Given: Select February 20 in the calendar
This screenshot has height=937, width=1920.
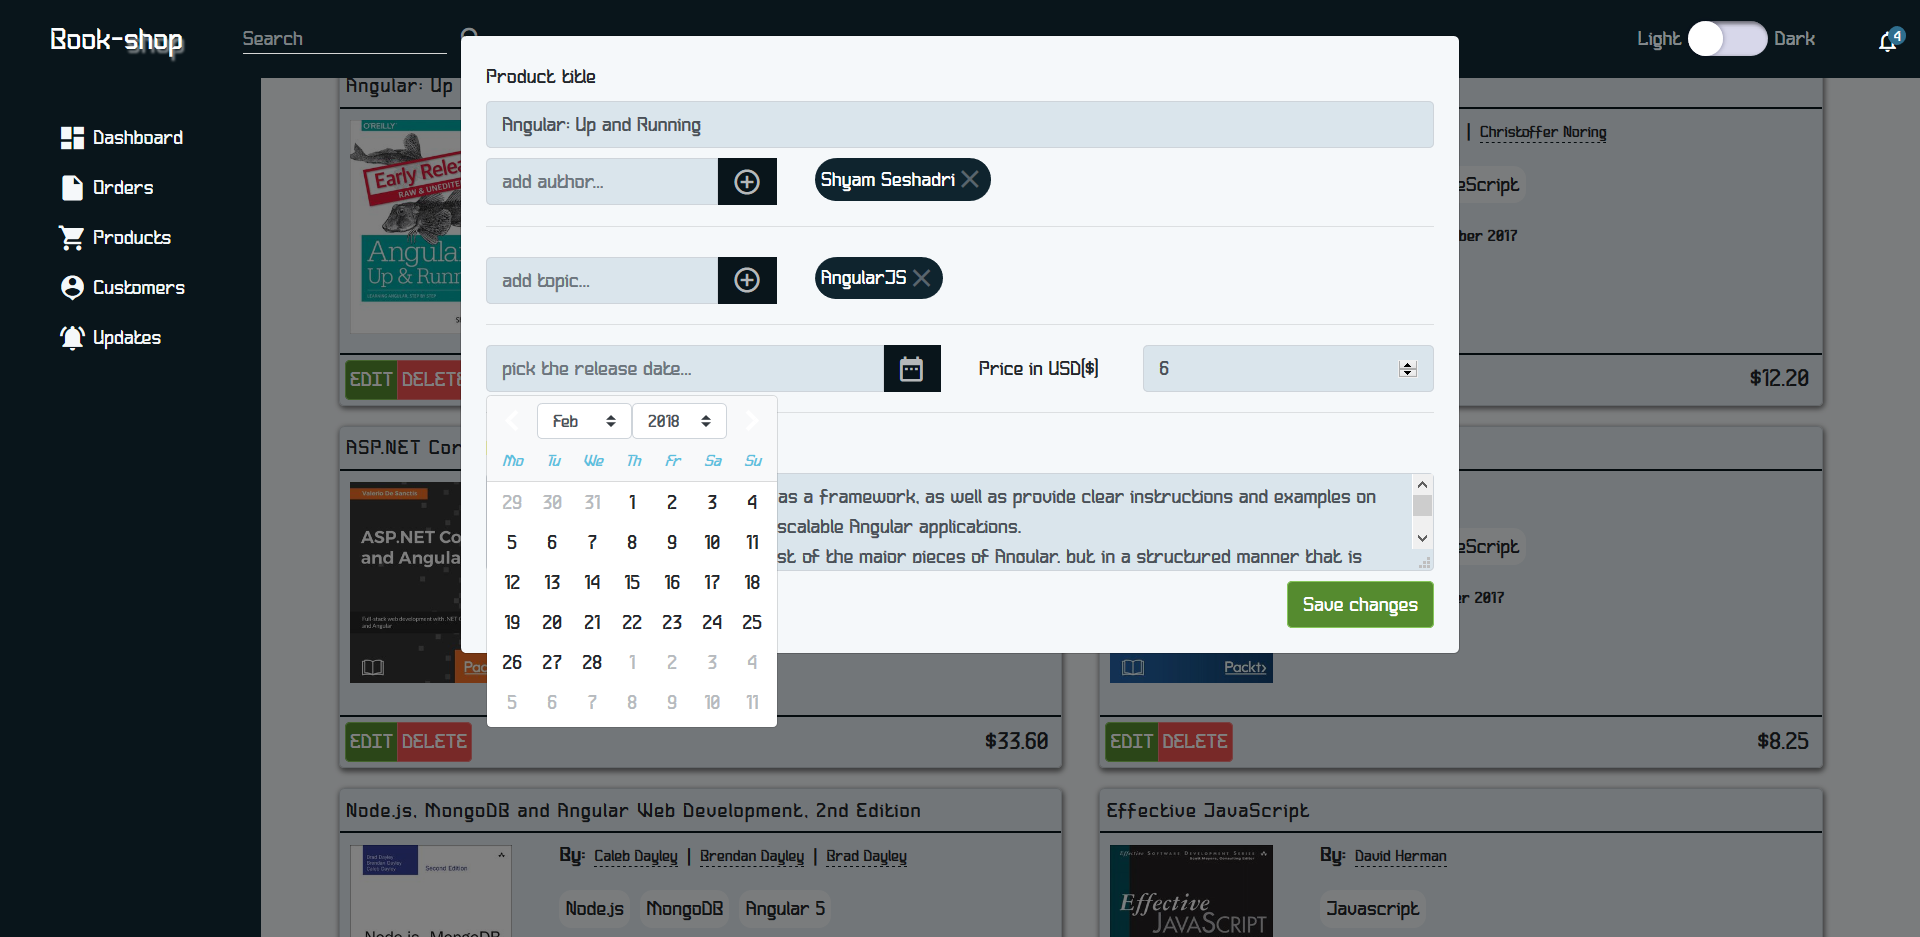Looking at the screenshot, I should coord(552,622).
